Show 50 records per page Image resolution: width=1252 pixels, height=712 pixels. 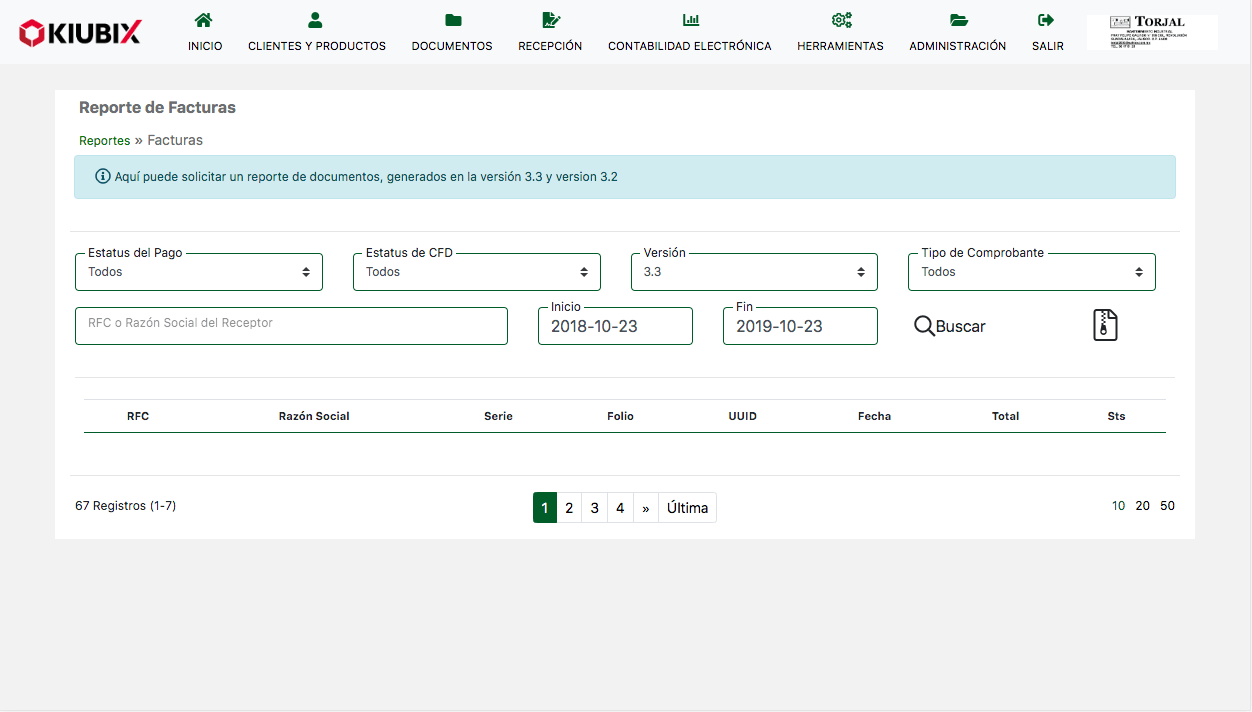[x=1167, y=506]
